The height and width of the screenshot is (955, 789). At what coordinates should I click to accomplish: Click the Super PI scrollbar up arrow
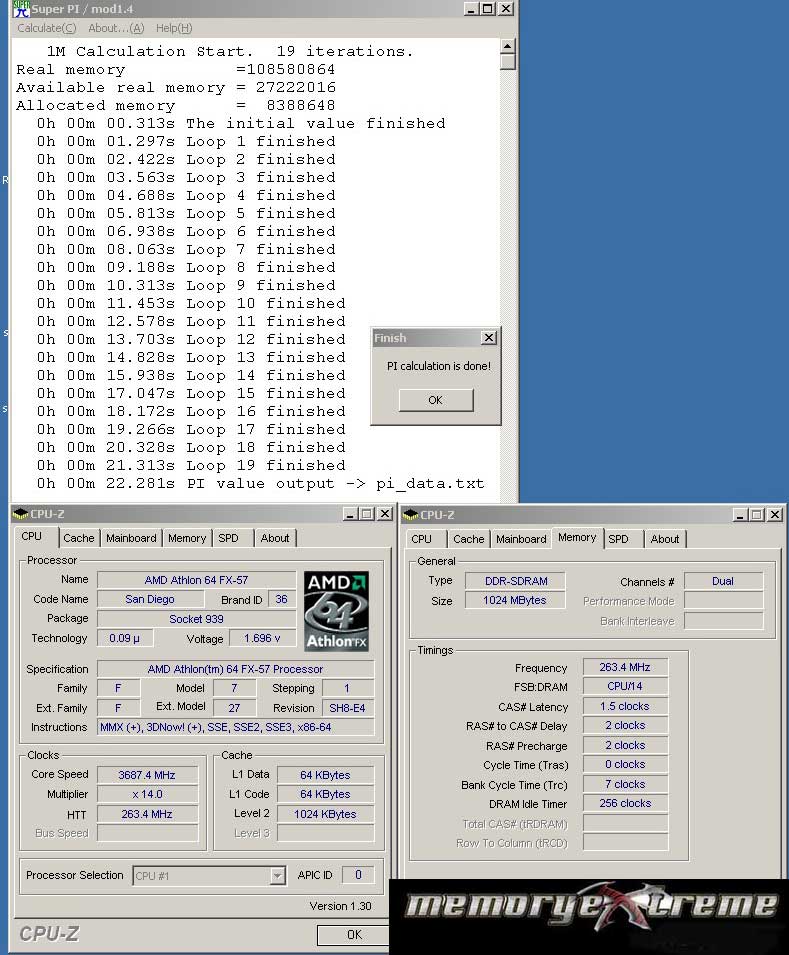click(508, 46)
